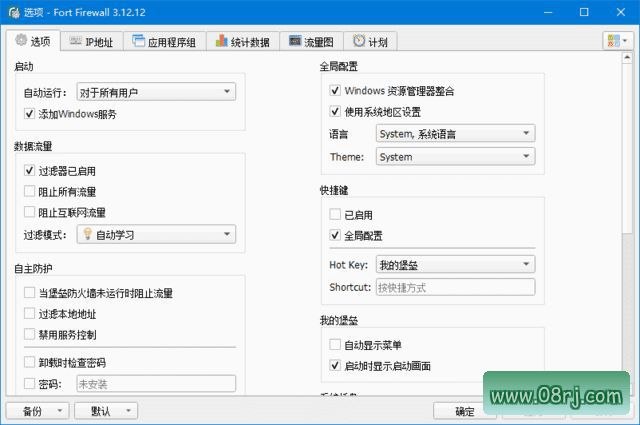Expand 语言 dropdown showing System, 系统语言
Image resolution: width=640 pixels, height=425 pixels.
[456, 134]
